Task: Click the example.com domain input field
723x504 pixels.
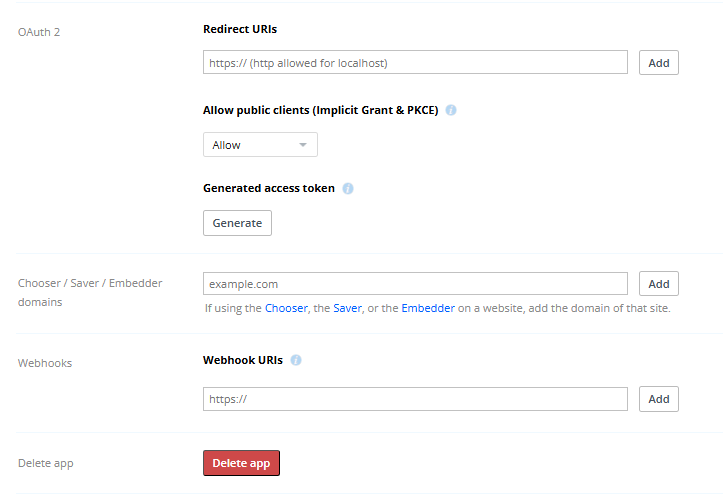Action: click(x=415, y=284)
